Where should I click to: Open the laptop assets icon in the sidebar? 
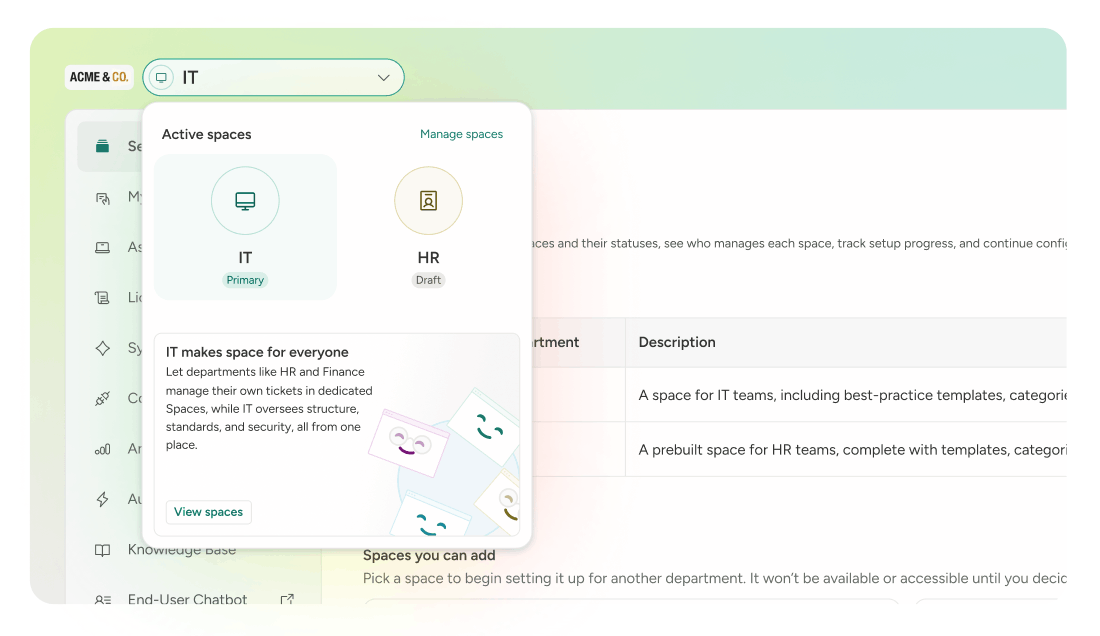(102, 248)
